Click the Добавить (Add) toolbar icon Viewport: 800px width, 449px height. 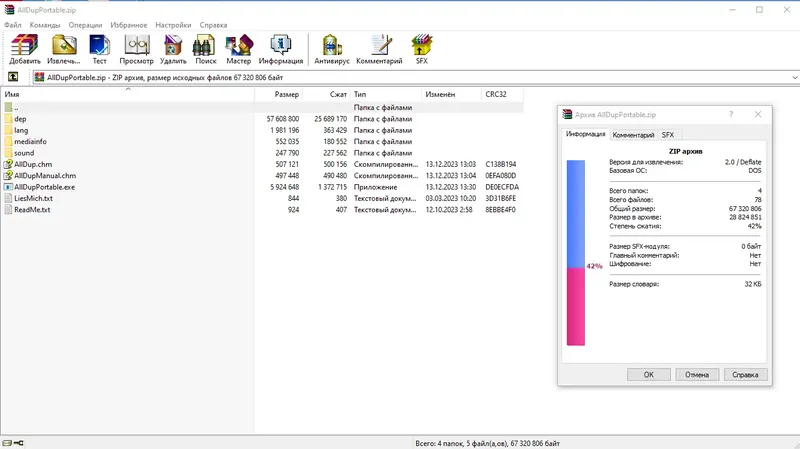(24, 49)
